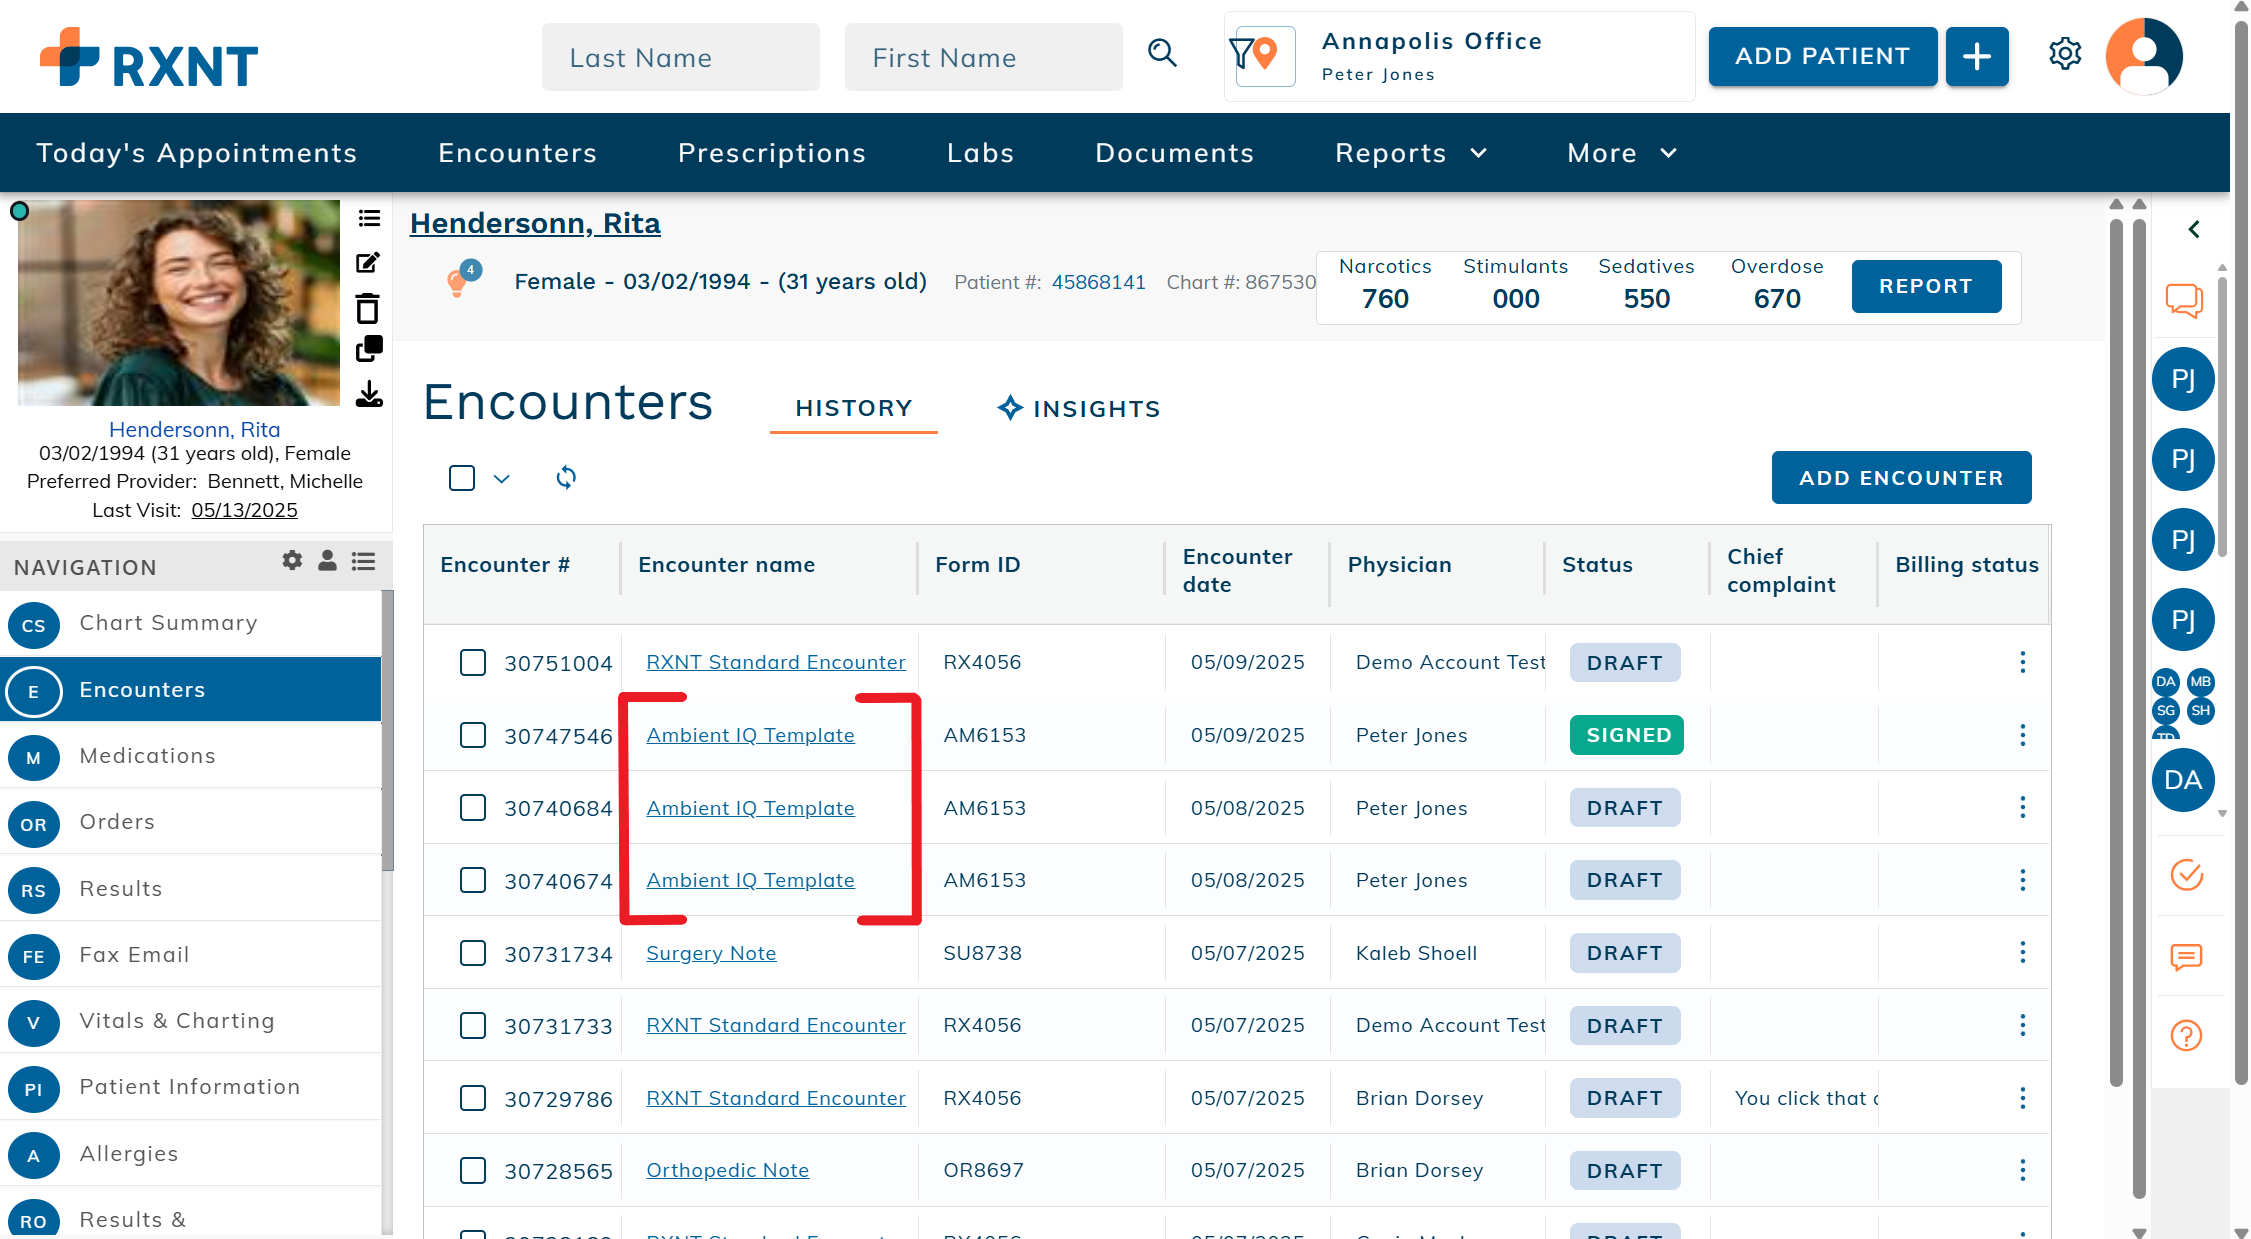This screenshot has width=2251, height=1239.
Task: Open the small MB user avatar
Action: (x=2201, y=681)
